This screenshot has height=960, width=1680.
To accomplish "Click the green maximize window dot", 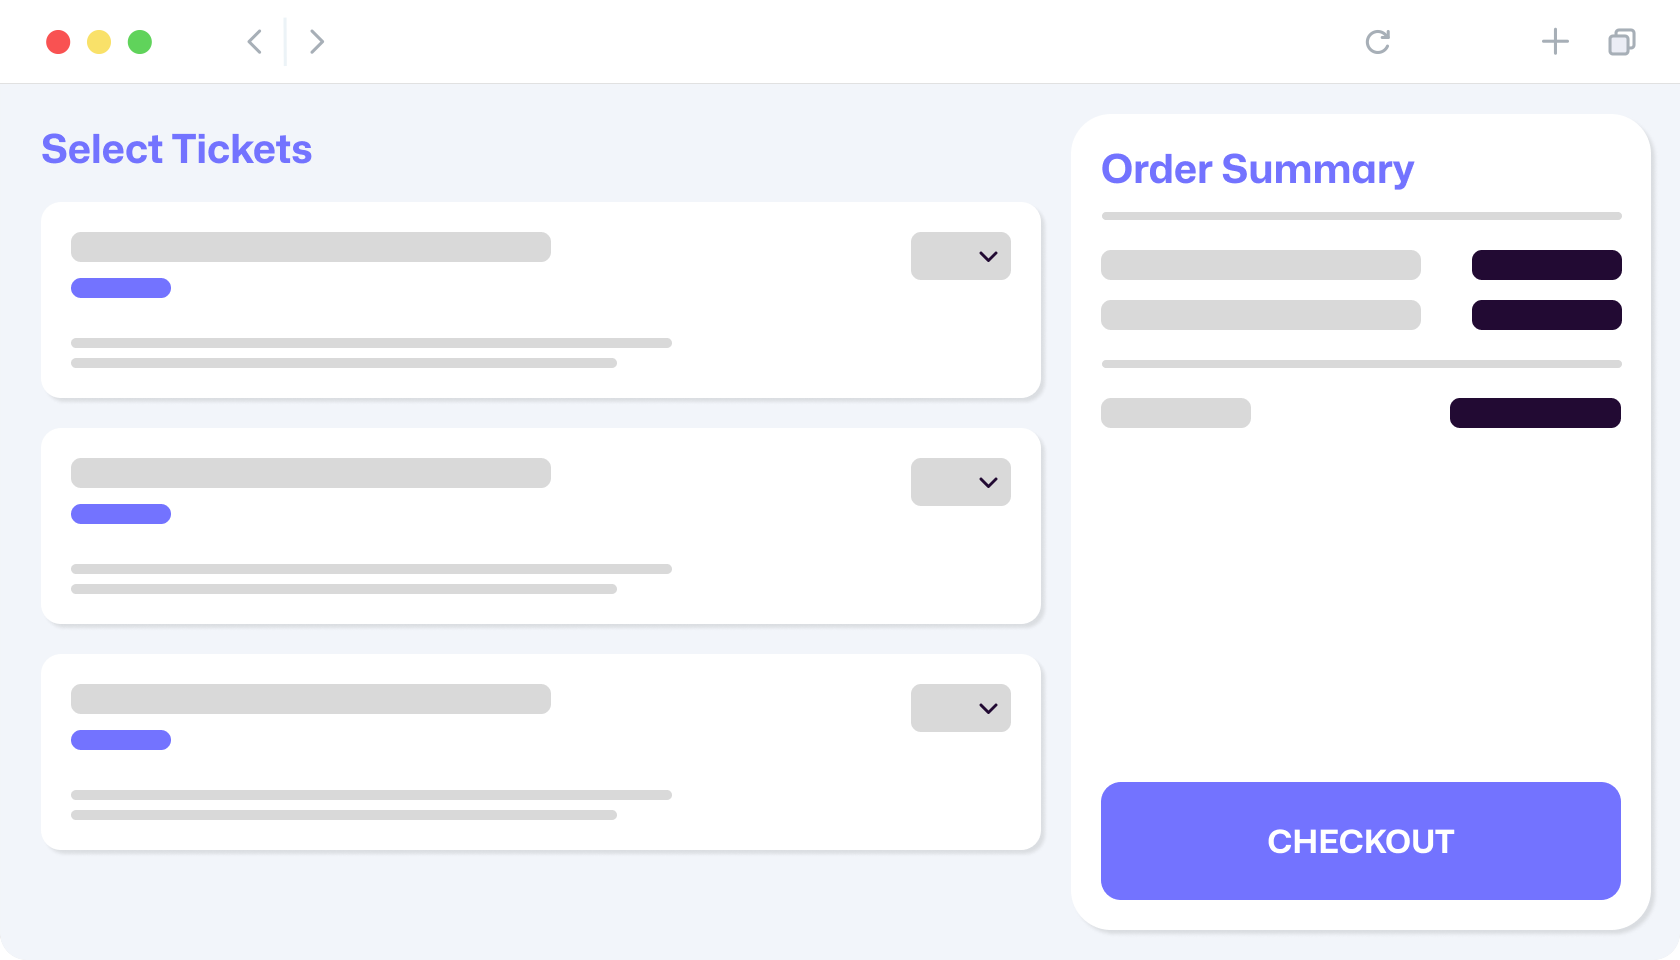I will coord(140,42).
